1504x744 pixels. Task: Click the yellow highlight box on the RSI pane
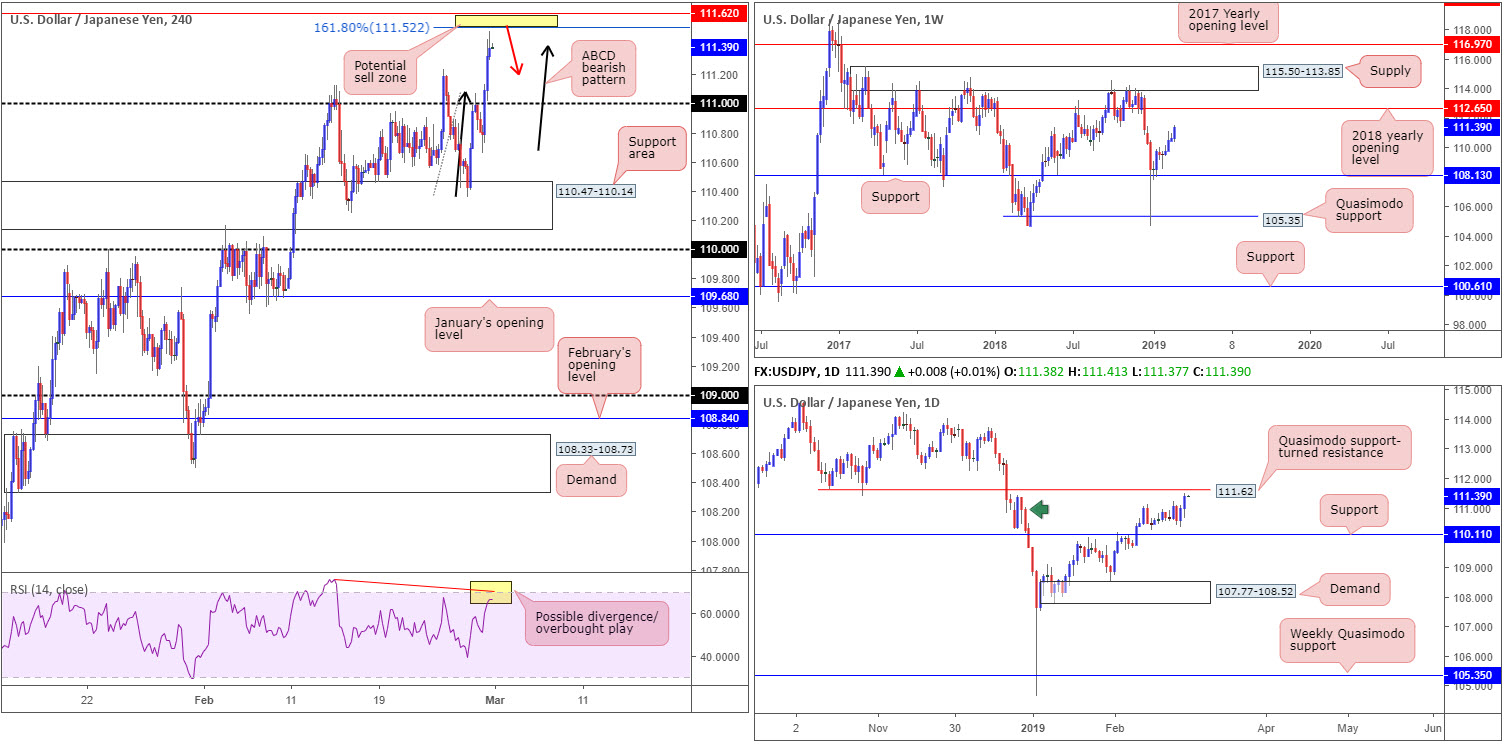491,592
